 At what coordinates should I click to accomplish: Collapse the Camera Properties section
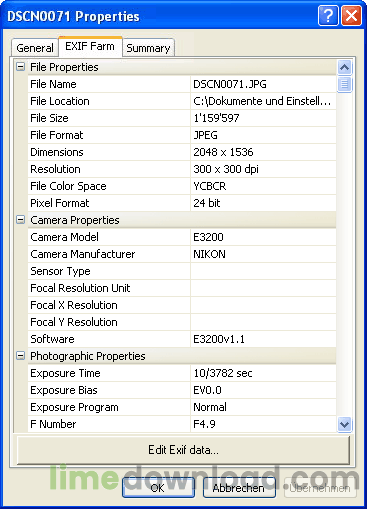[20, 220]
